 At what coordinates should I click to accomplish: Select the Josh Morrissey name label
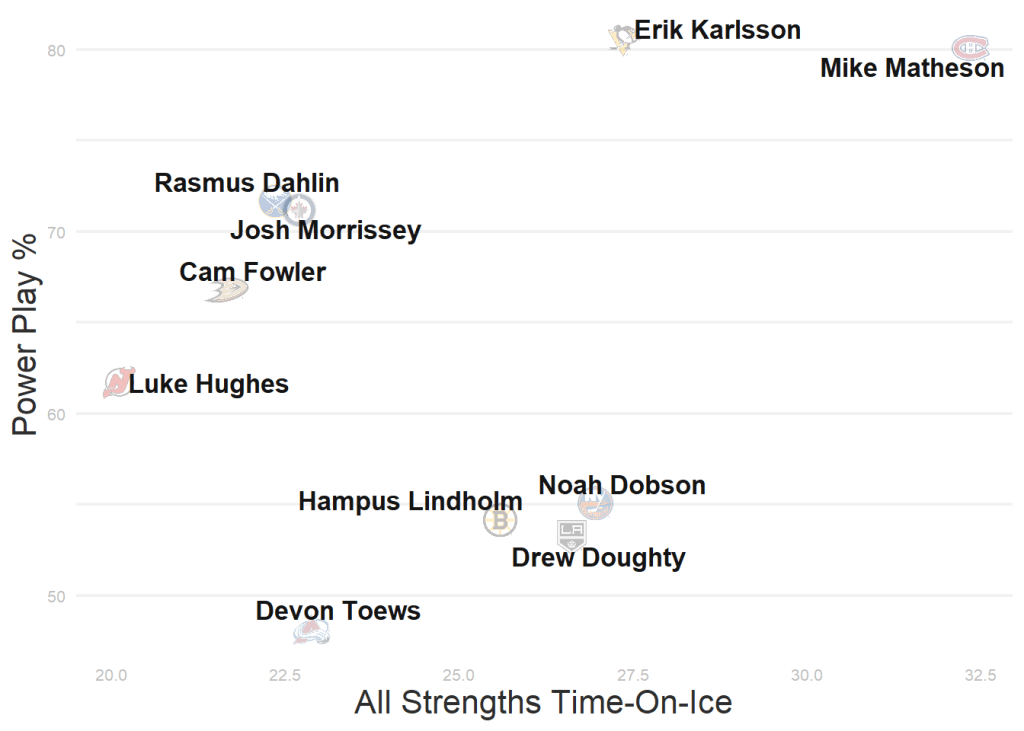(x=325, y=231)
